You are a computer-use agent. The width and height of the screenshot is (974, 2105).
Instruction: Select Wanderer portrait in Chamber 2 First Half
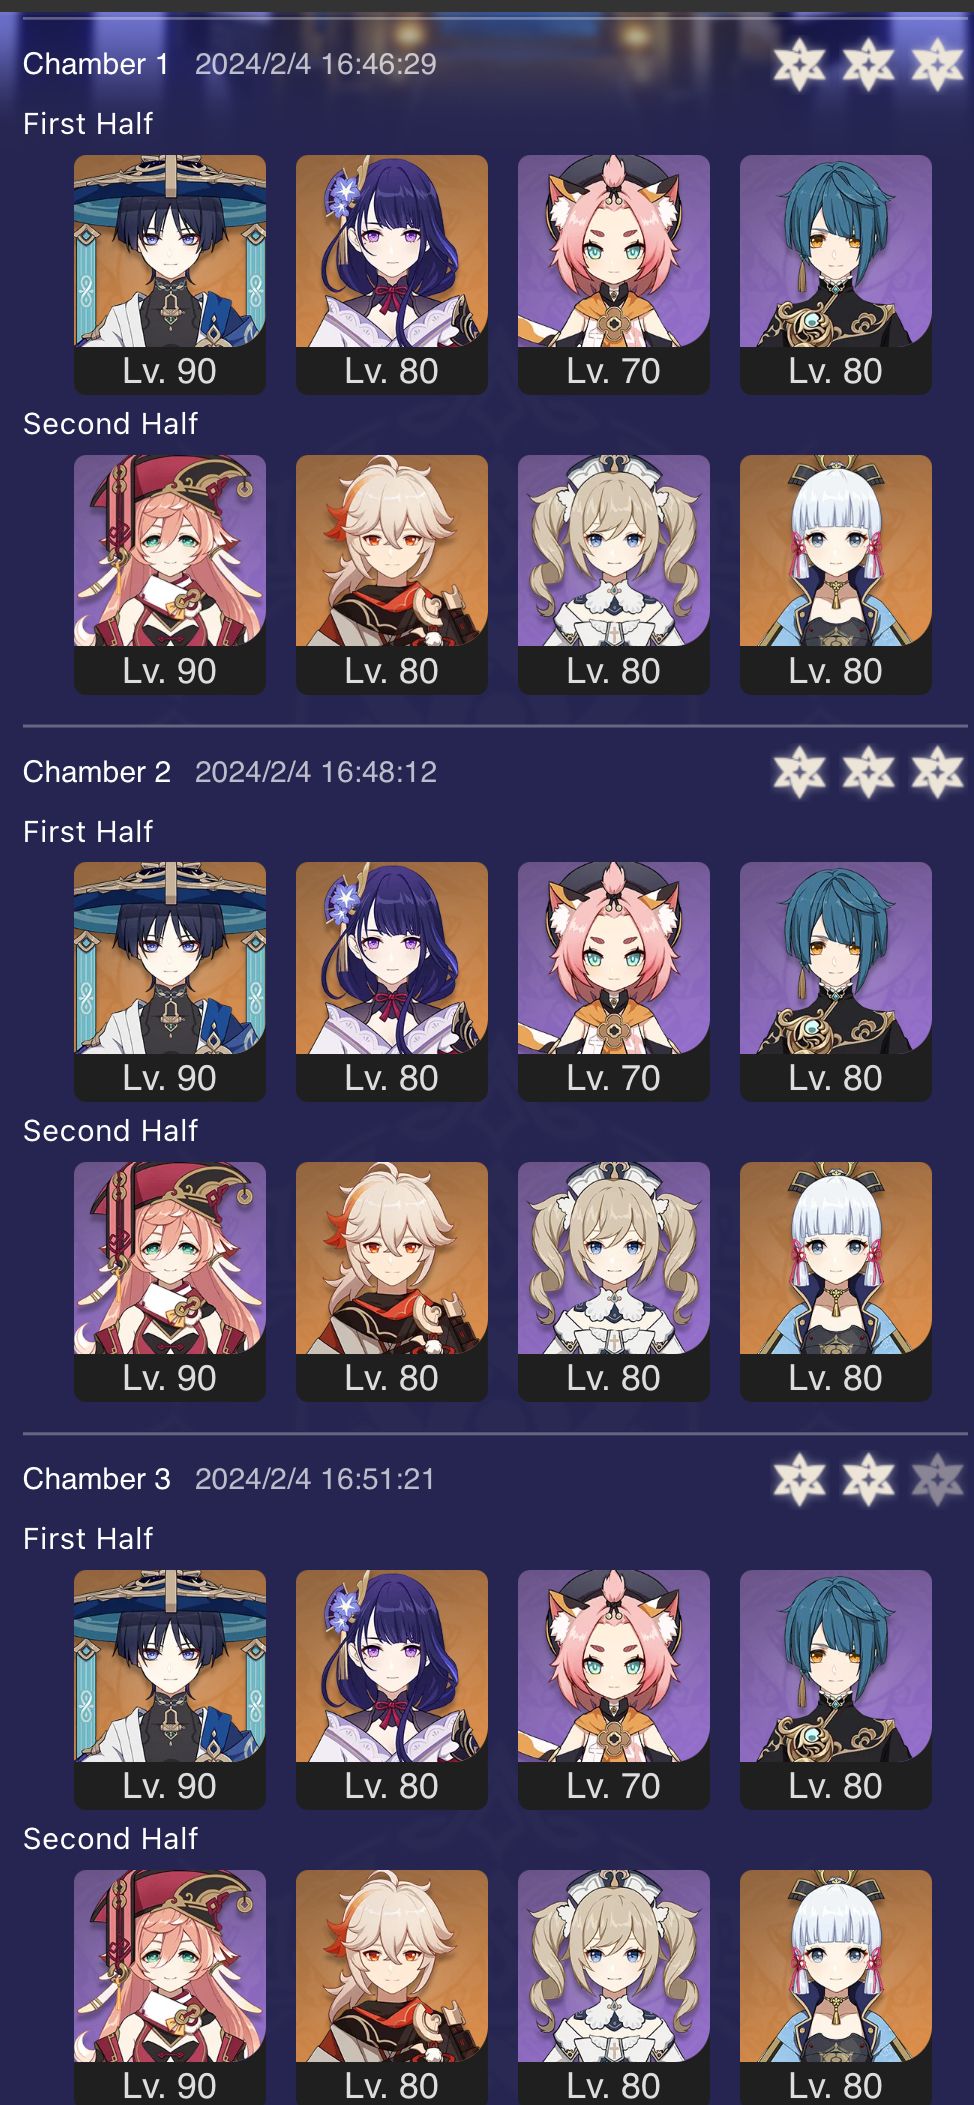point(170,981)
